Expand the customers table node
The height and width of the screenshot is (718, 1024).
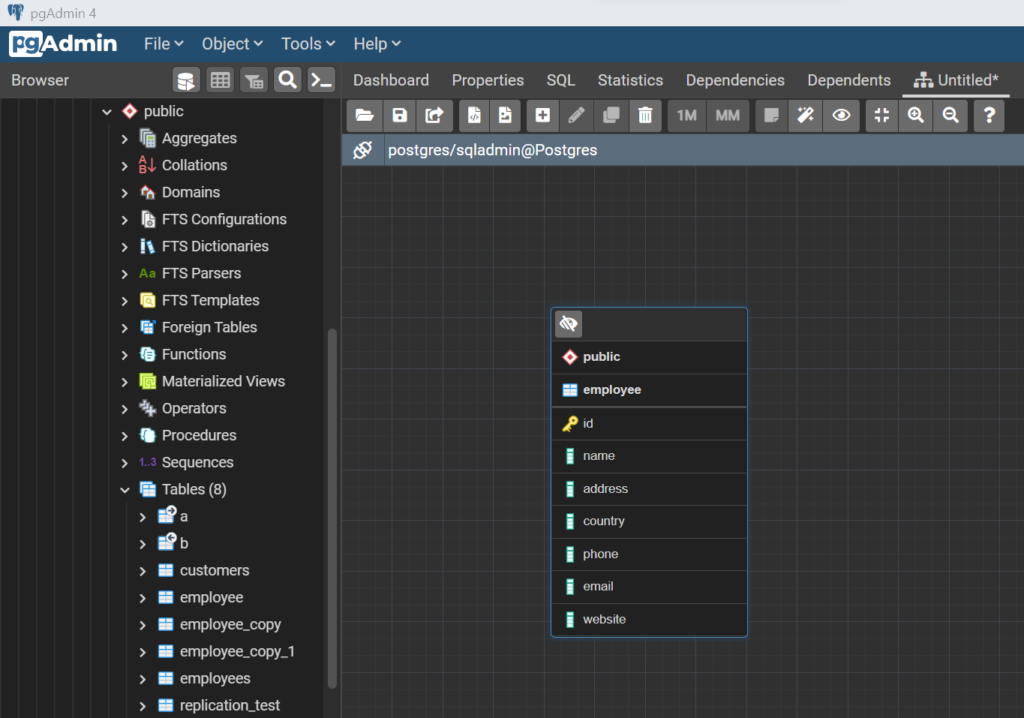pos(142,570)
